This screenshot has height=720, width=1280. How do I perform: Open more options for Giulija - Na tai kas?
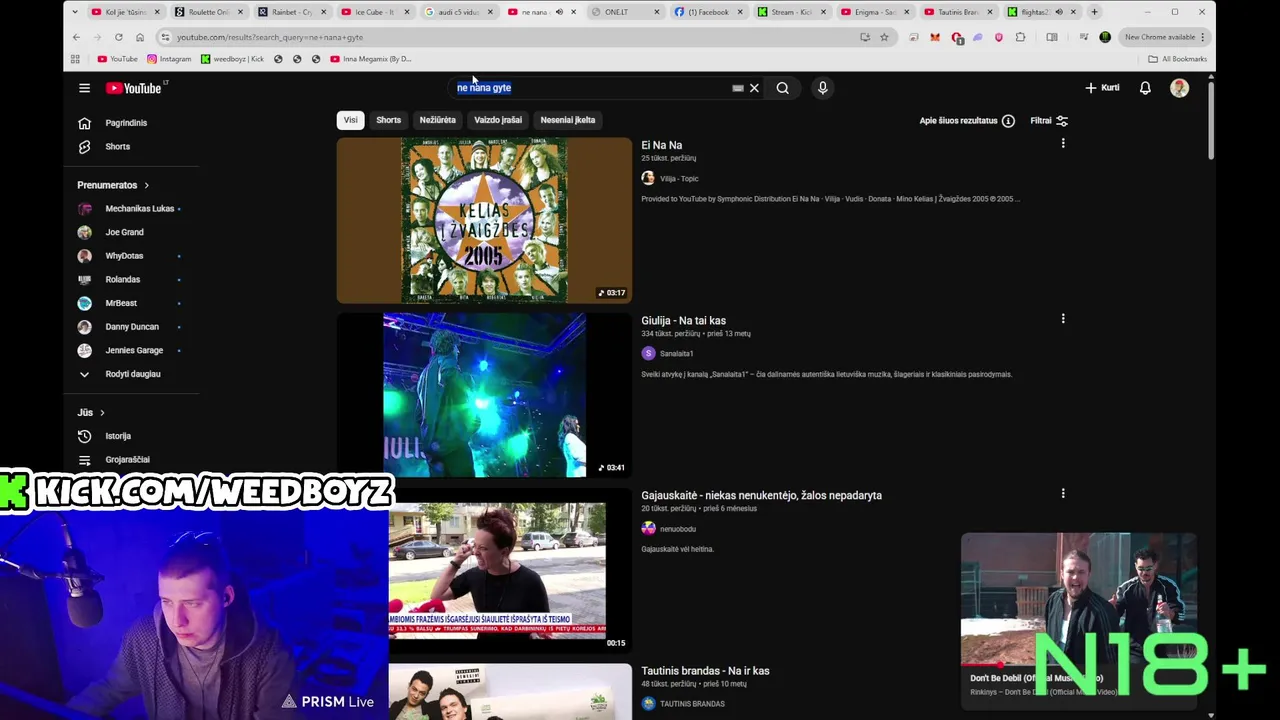(x=1062, y=318)
